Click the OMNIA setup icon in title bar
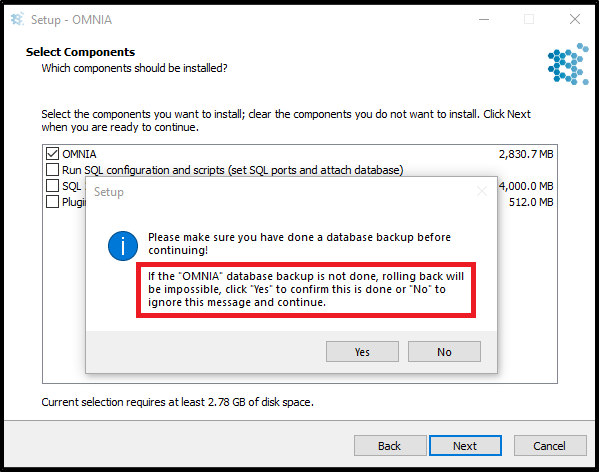The width and height of the screenshot is (599, 472). (17, 19)
